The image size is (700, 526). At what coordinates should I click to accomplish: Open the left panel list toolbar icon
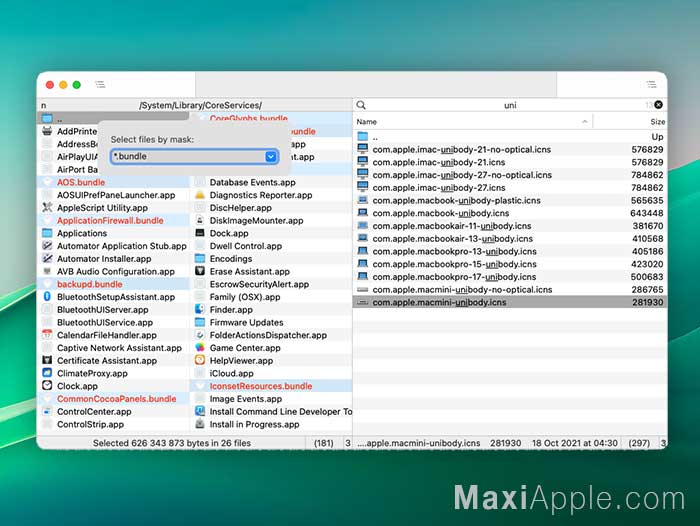pos(100,84)
